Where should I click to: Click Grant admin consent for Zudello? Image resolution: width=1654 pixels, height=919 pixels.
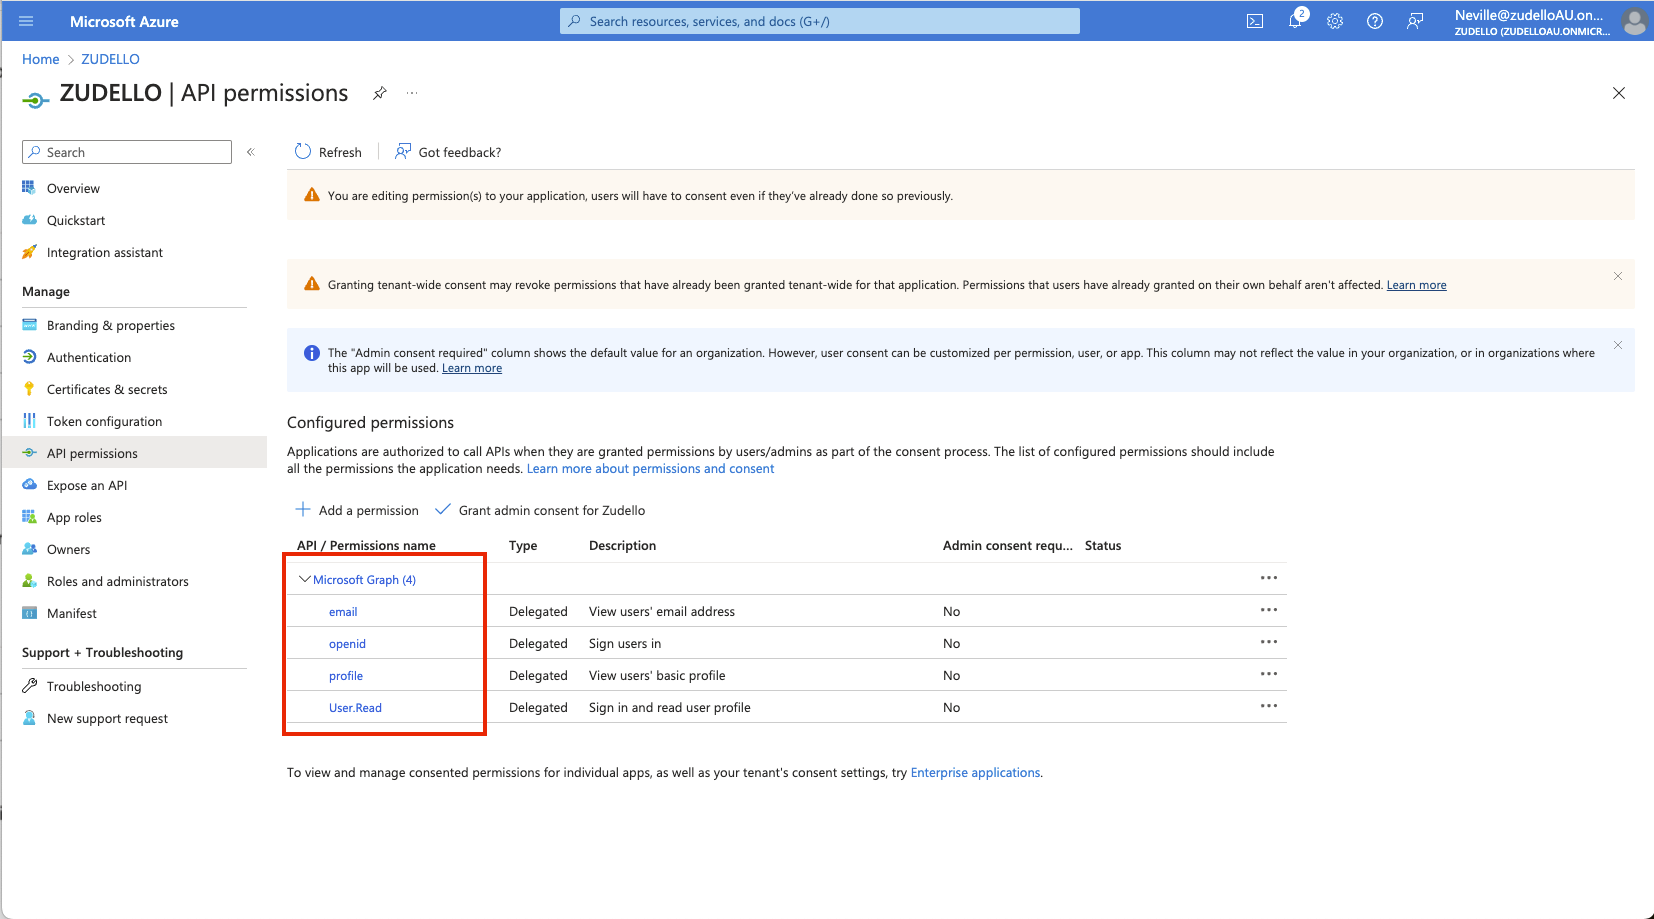540,510
